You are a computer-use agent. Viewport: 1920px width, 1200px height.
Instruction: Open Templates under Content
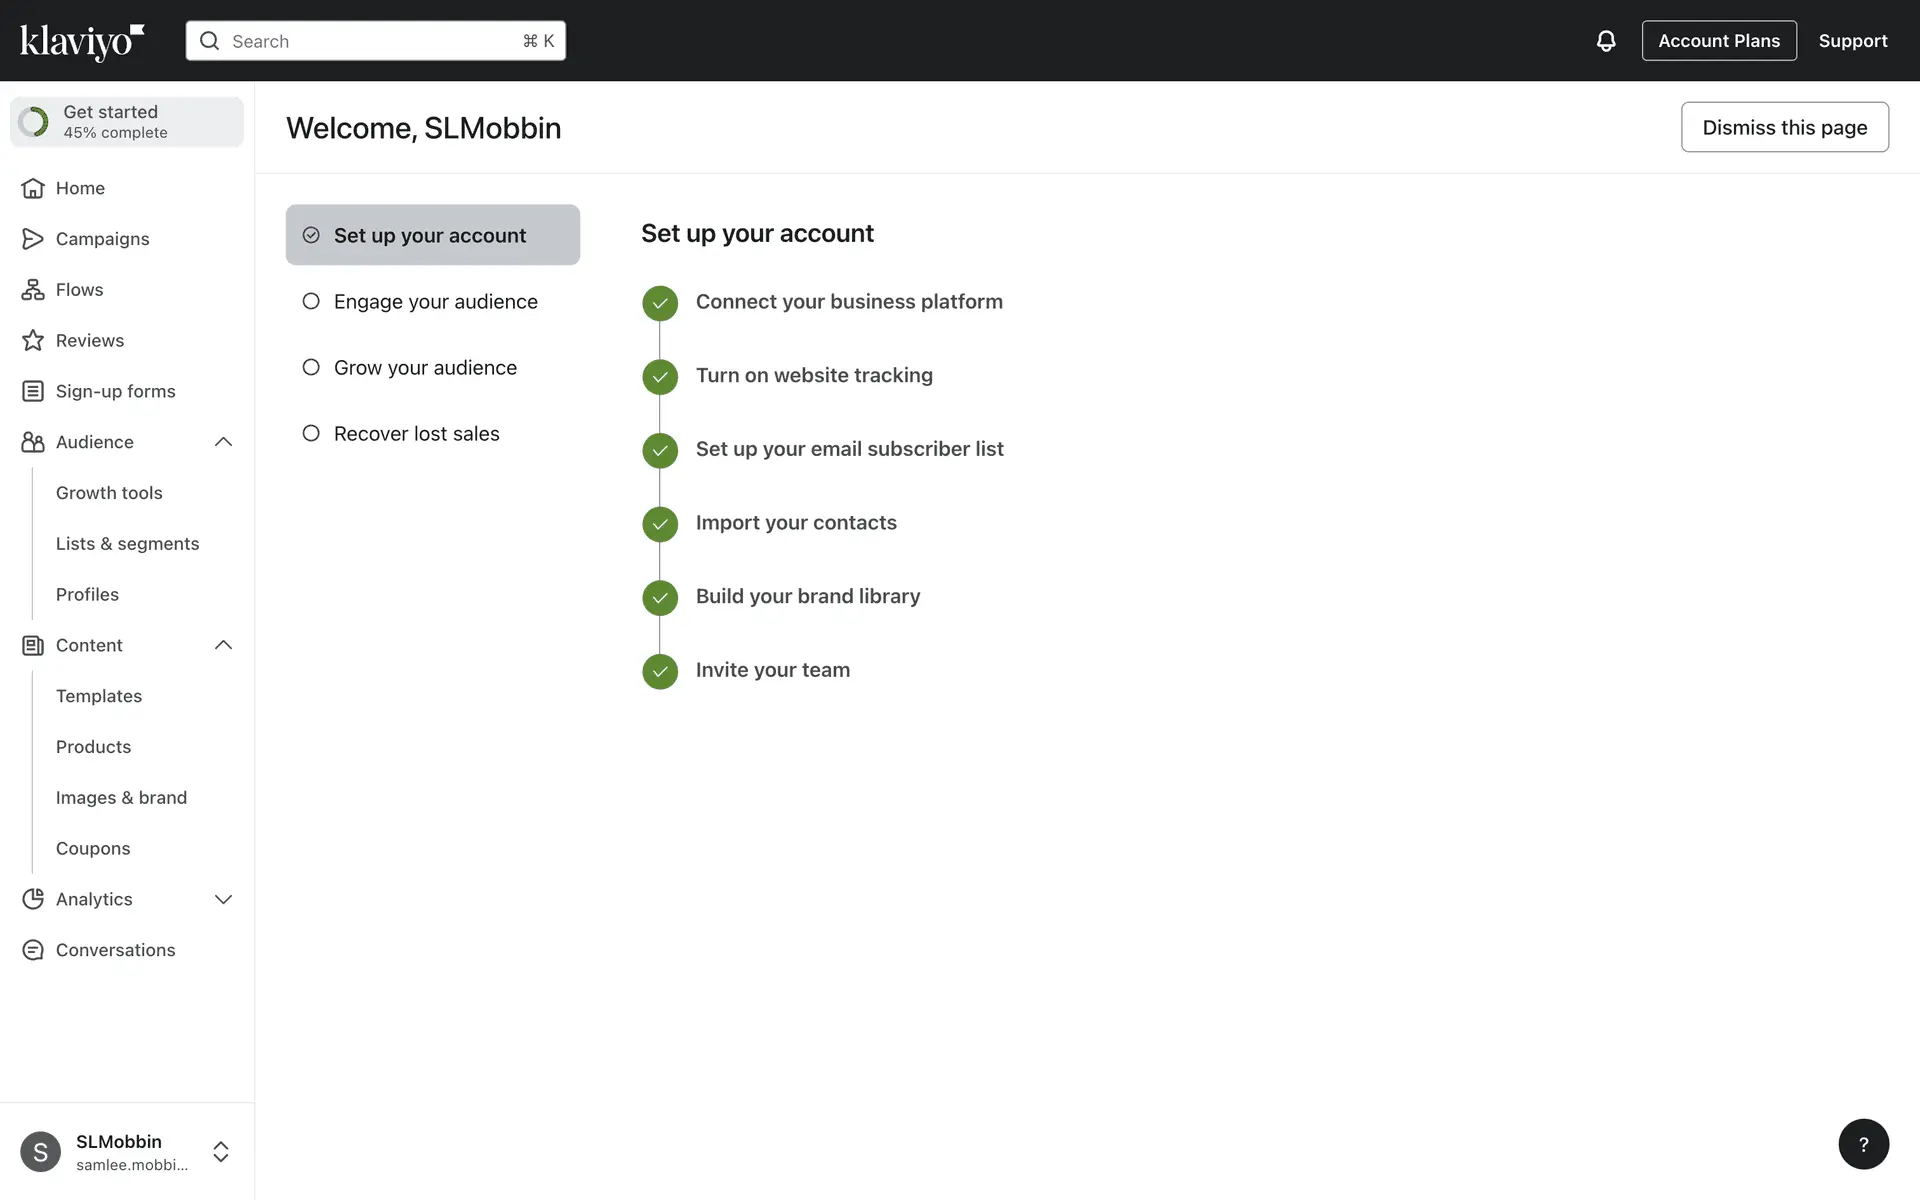[x=99, y=696]
